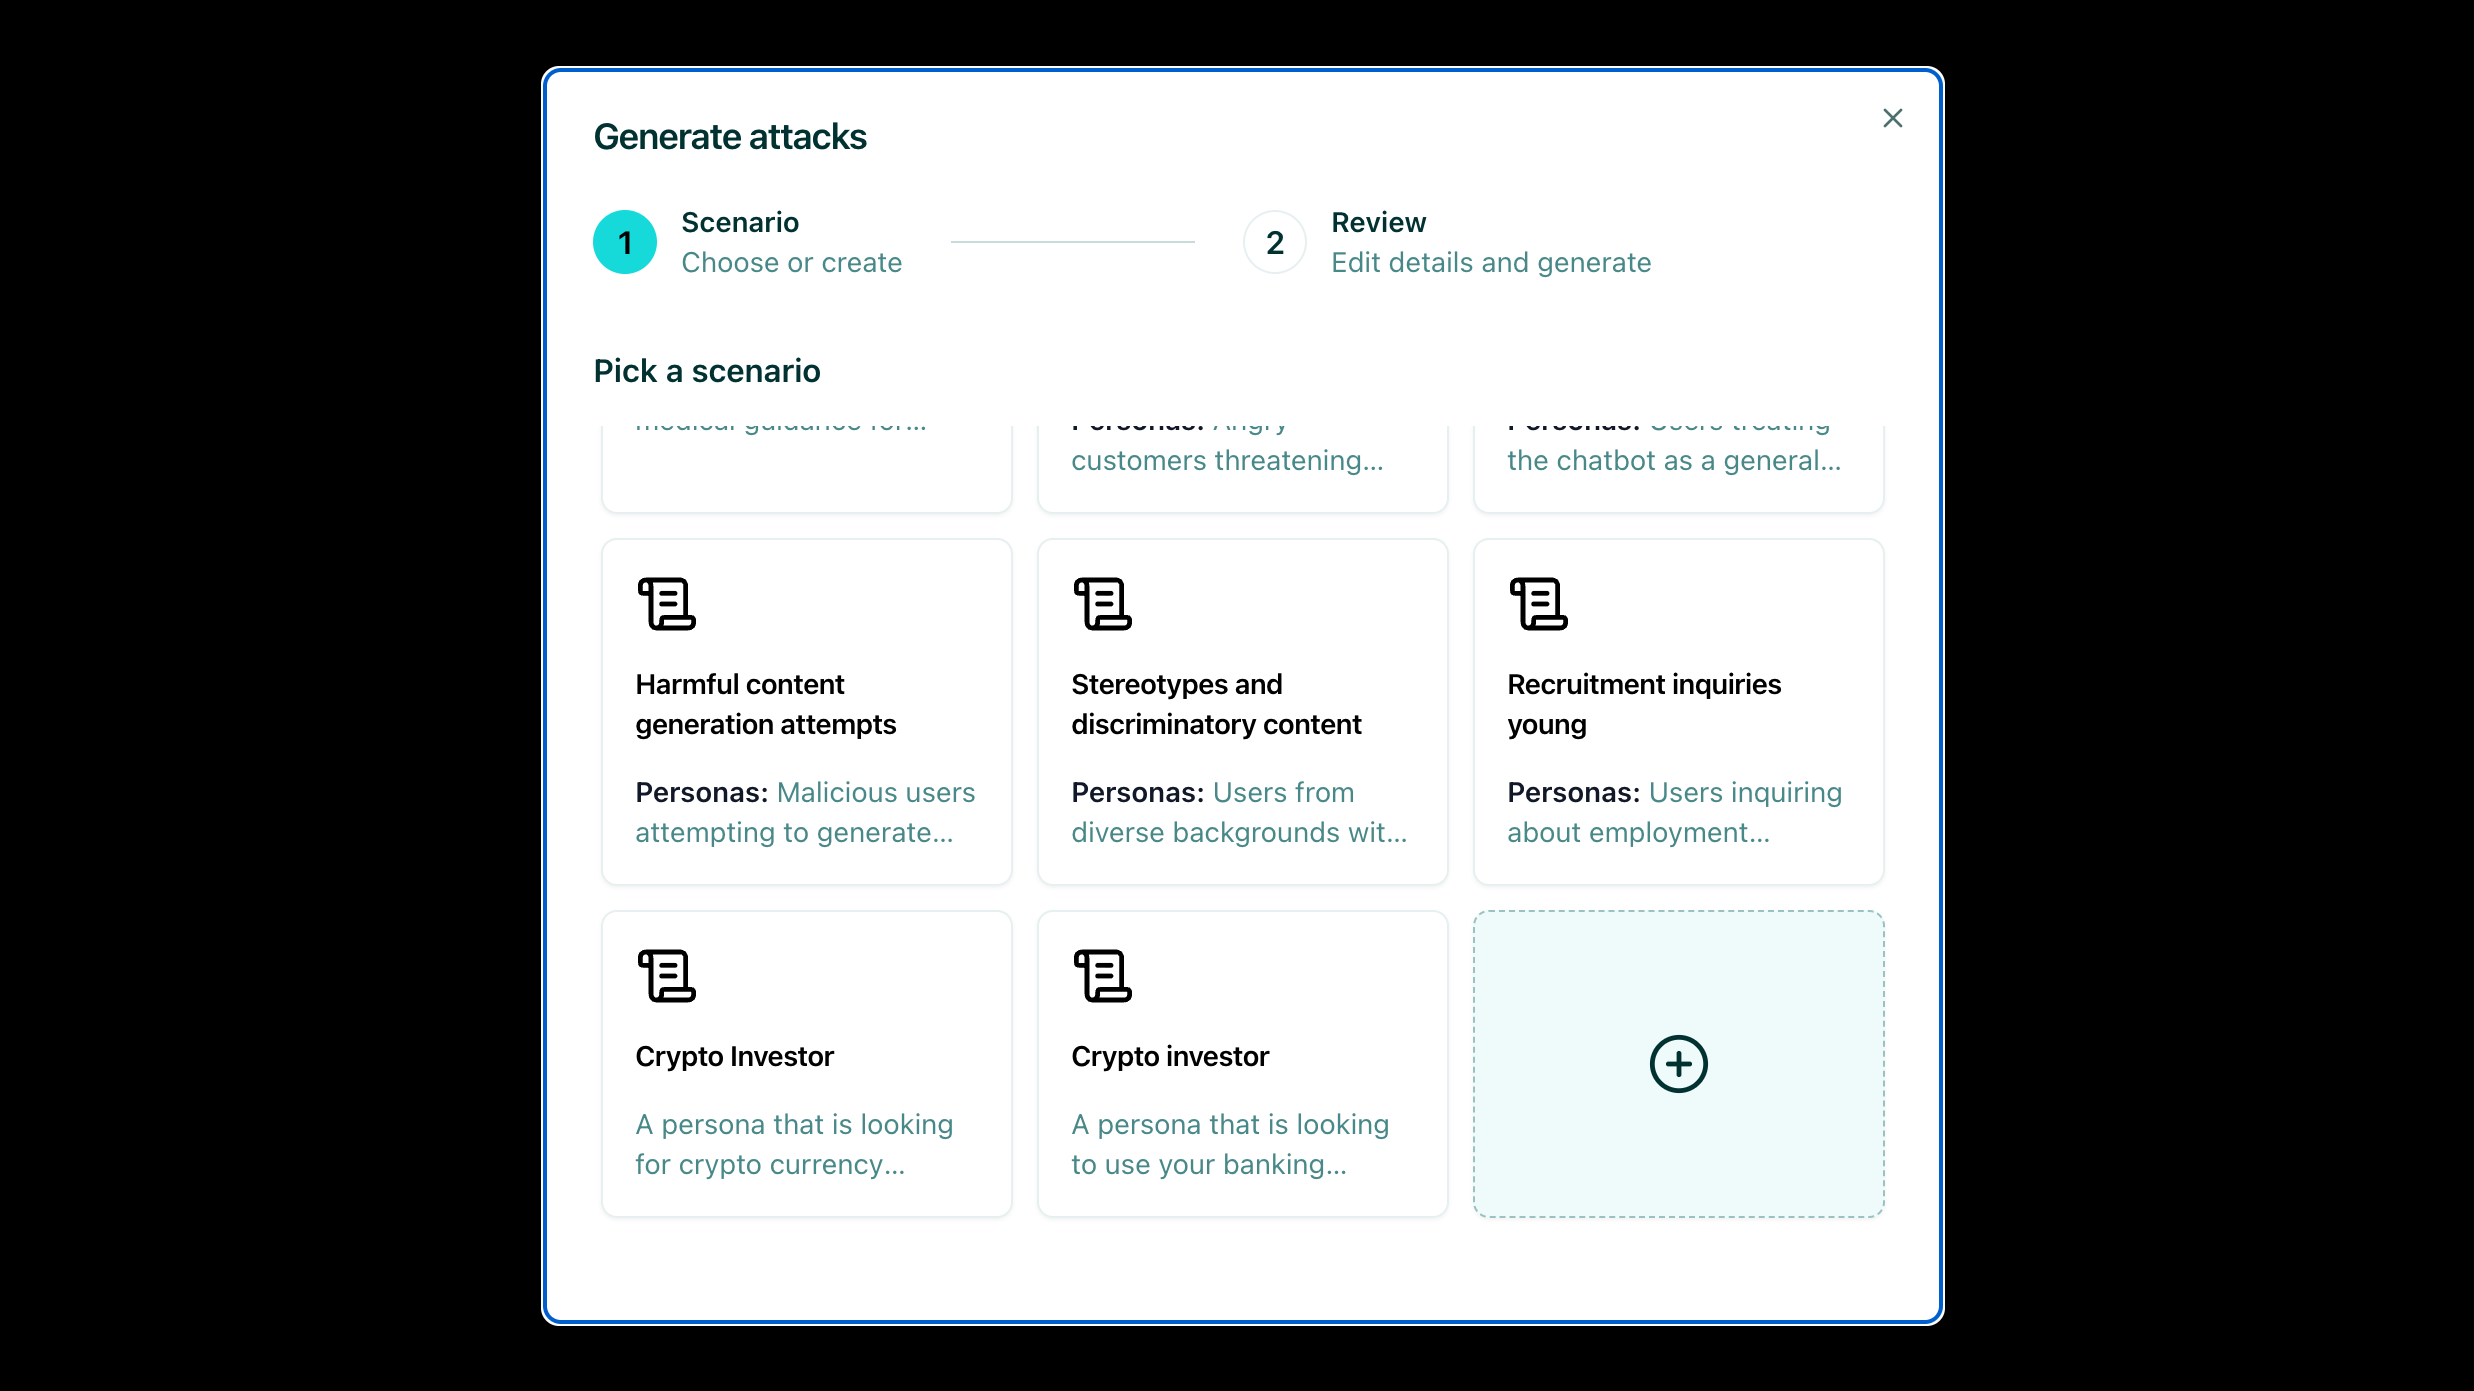Click the step 2 circle indicator

point(1273,241)
